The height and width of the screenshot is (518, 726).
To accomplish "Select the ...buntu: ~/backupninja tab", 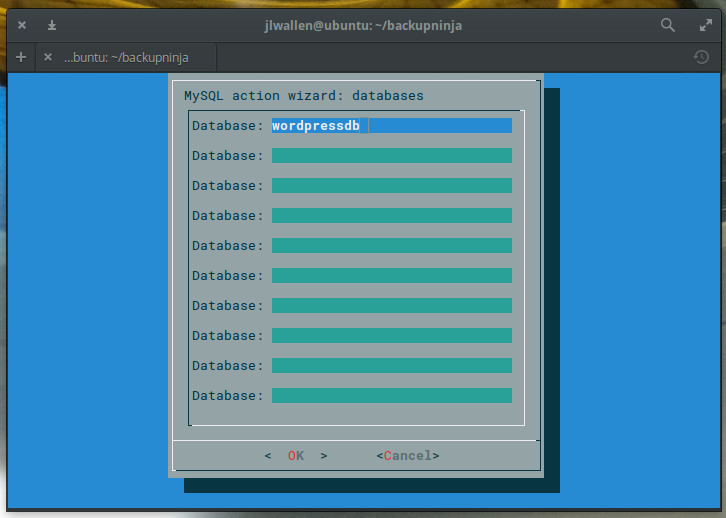I will tap(126, 57).
